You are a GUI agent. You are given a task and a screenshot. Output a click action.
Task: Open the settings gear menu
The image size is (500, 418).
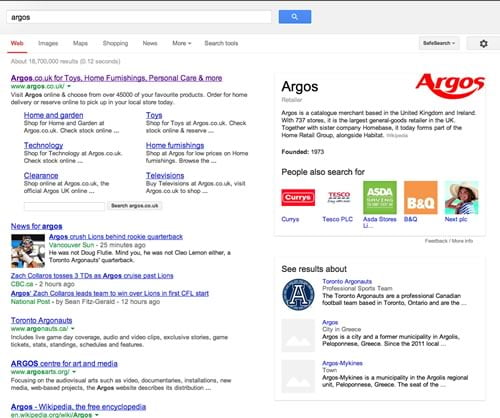pyautogui.click(x=483, y=43)
